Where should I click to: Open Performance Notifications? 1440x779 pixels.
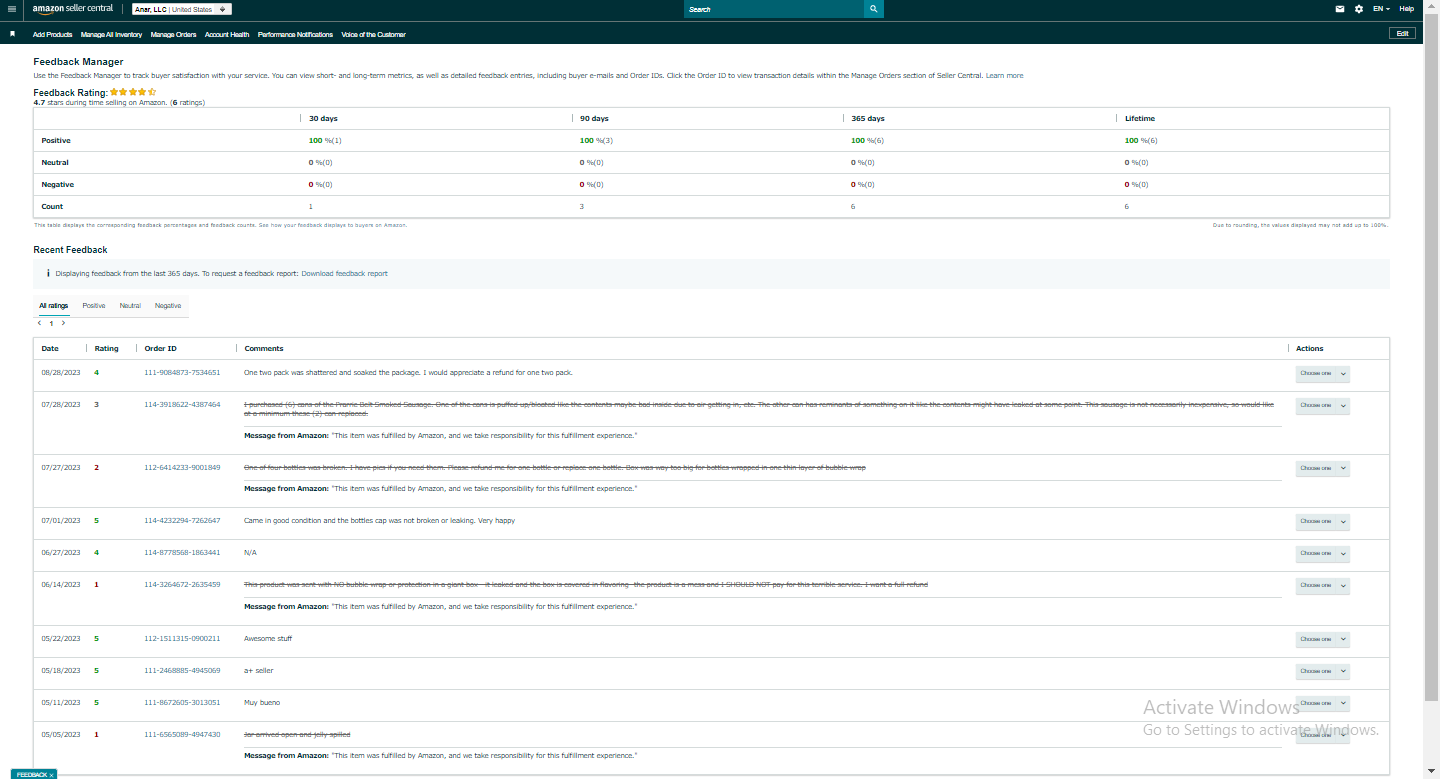[295, 35]
